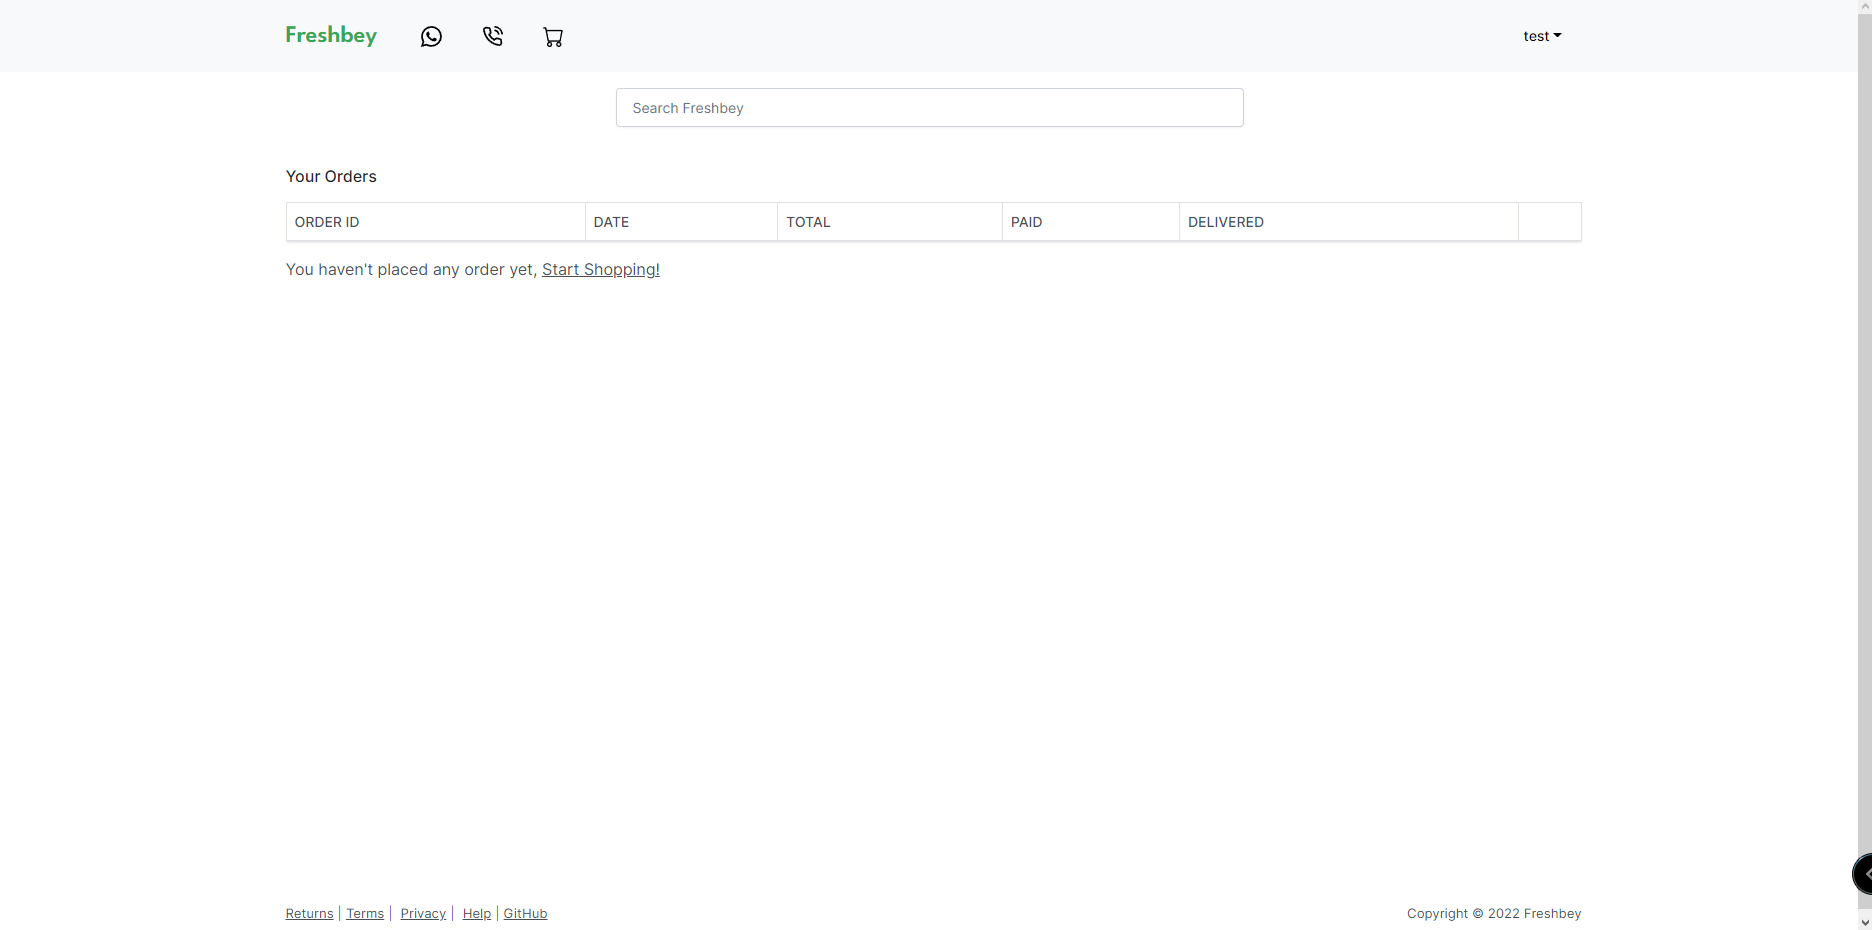Click the phone call icon
The image size is (1872, 930).
pos(492,37)
